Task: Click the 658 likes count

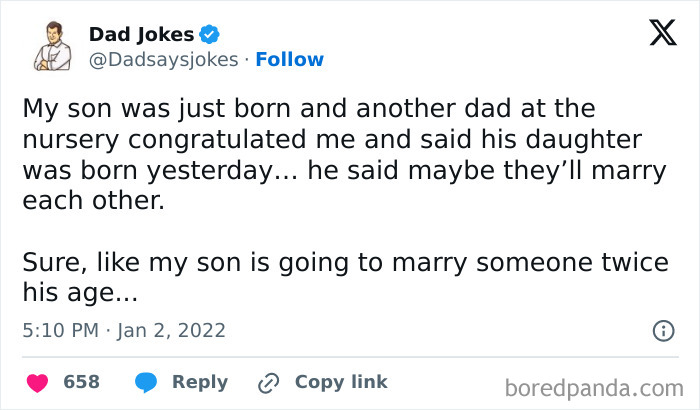Action: [81, 382]
